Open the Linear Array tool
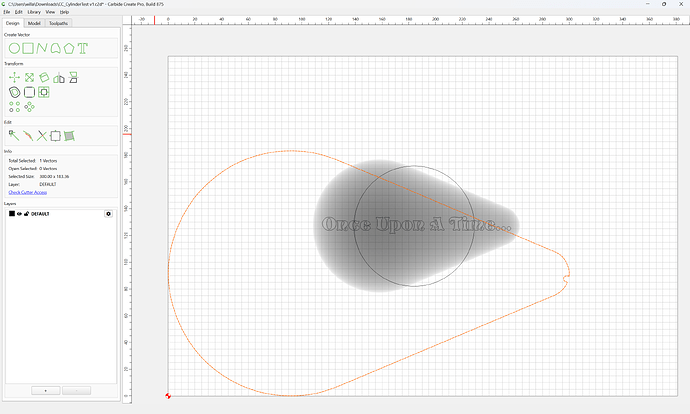690x414 pixels. 14,106
